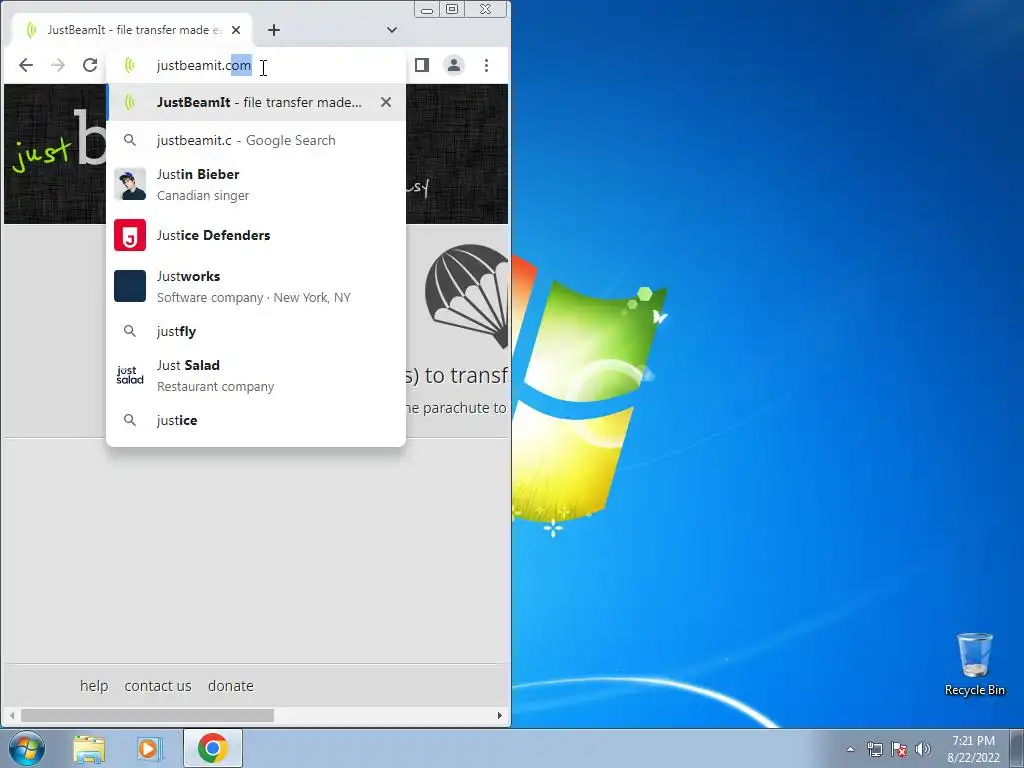Viewport: 1024px width, 768px height.
Task: Open the clock showing 7:21 PM
Action: click(x=973, y=749)
